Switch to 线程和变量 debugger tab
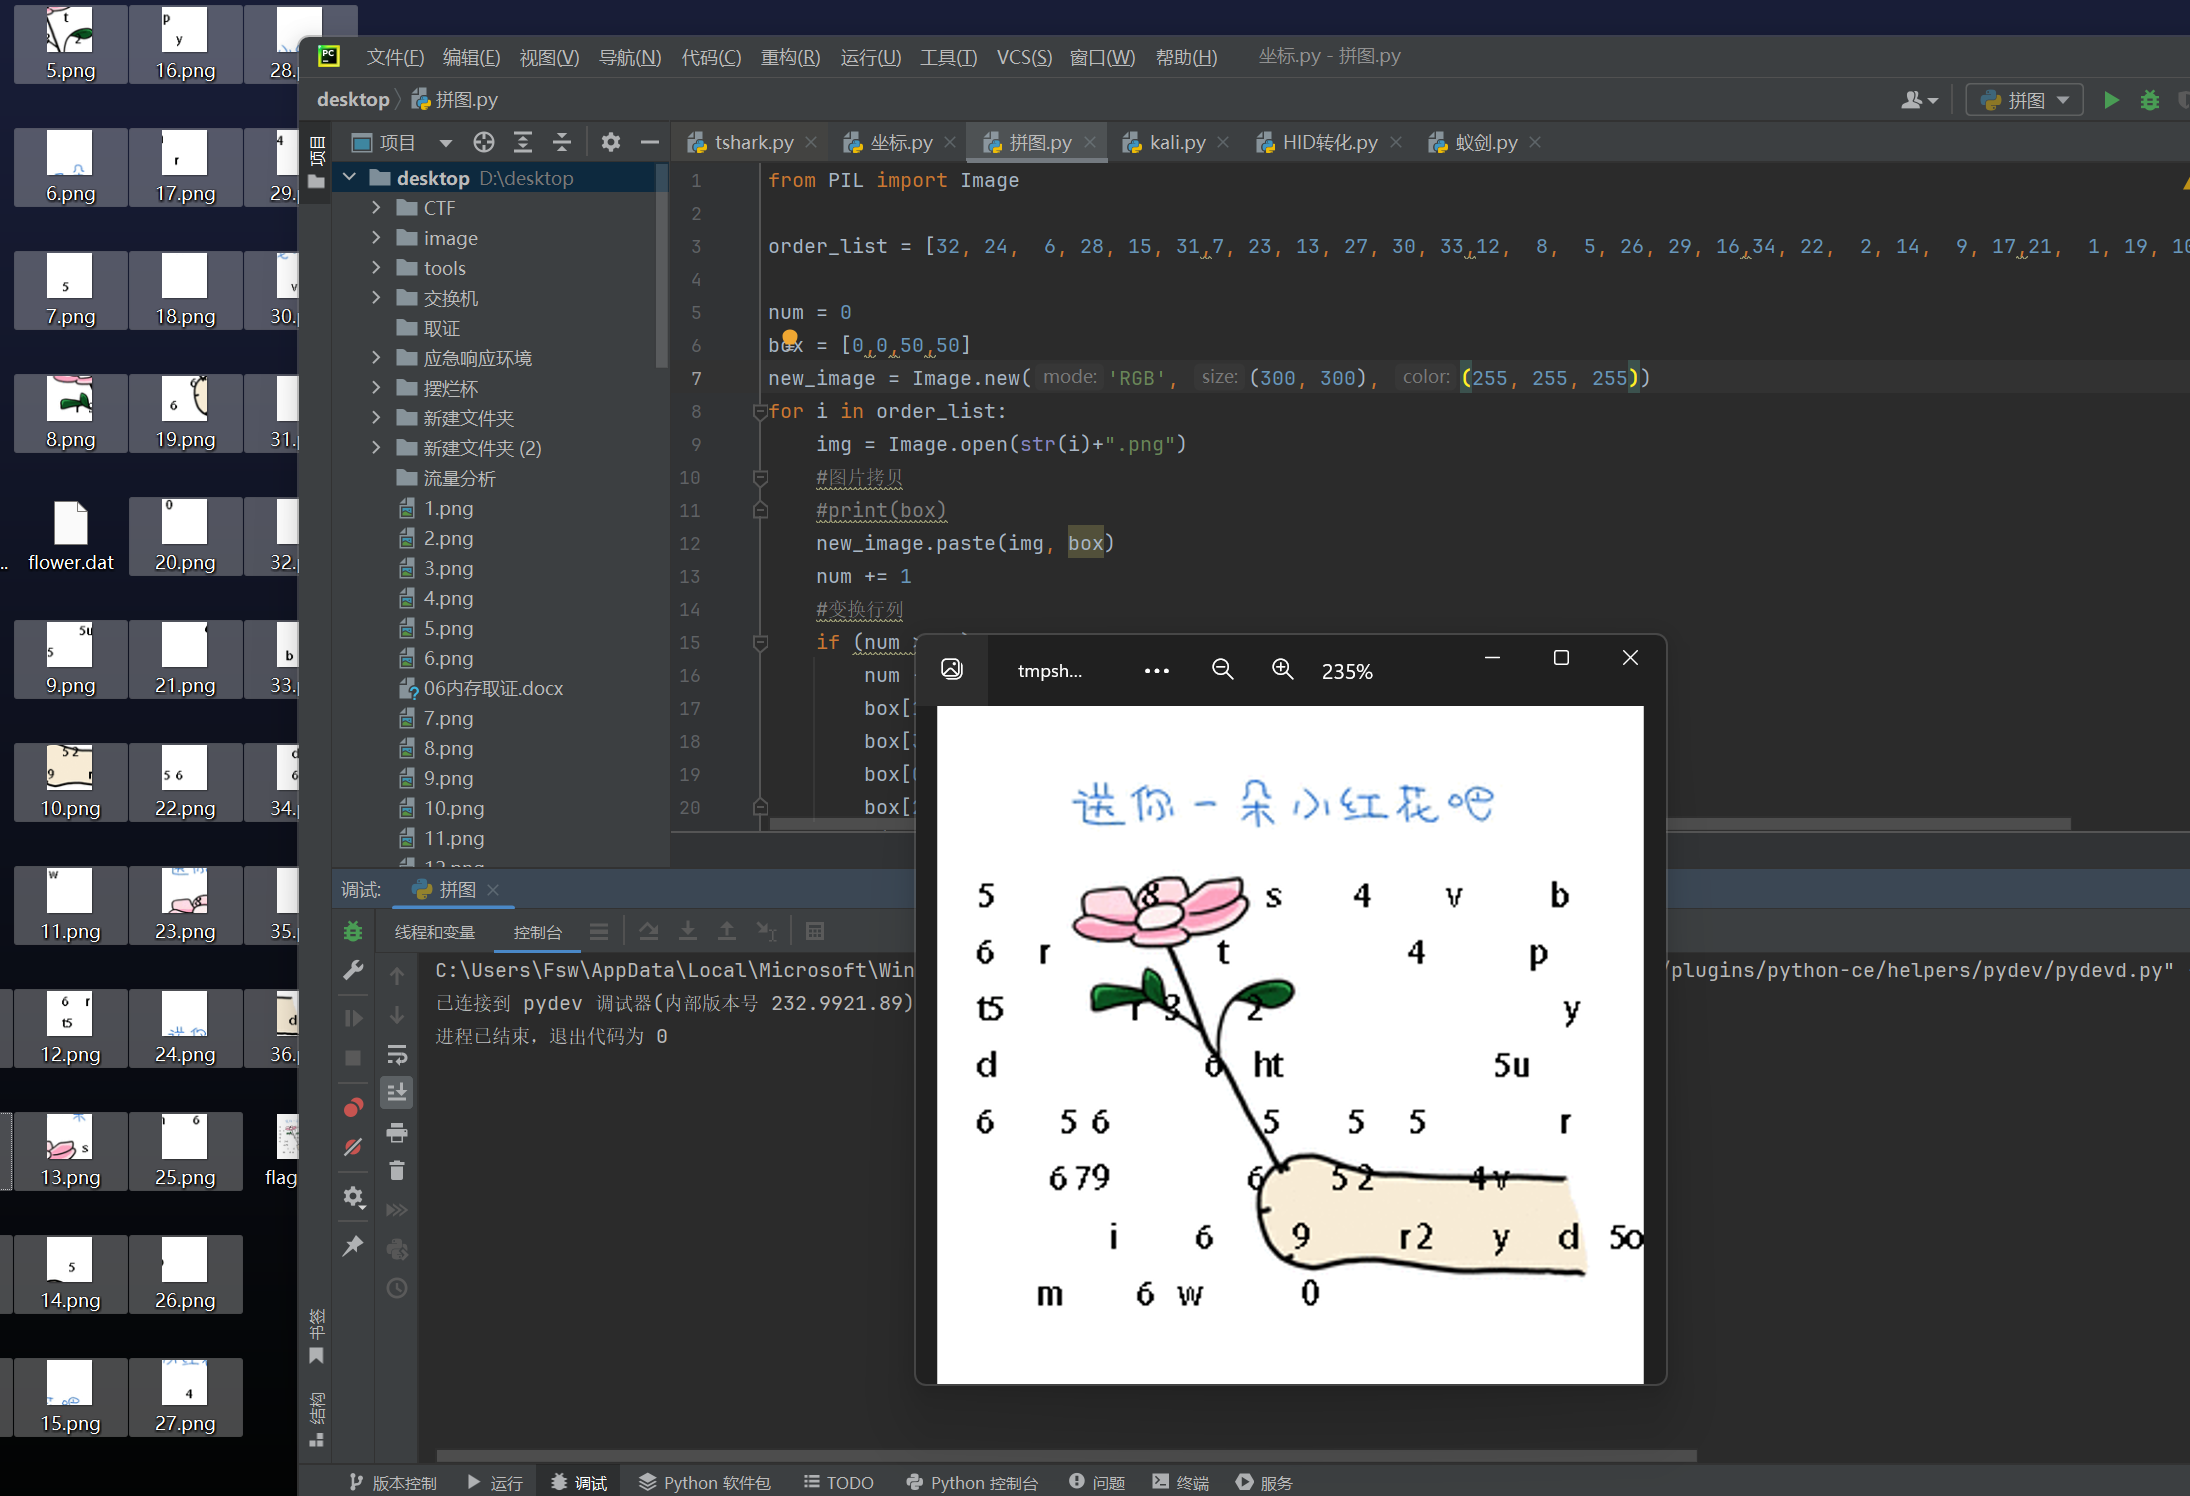Screen dimensions: 2190x1496 [x=434, y=932]
